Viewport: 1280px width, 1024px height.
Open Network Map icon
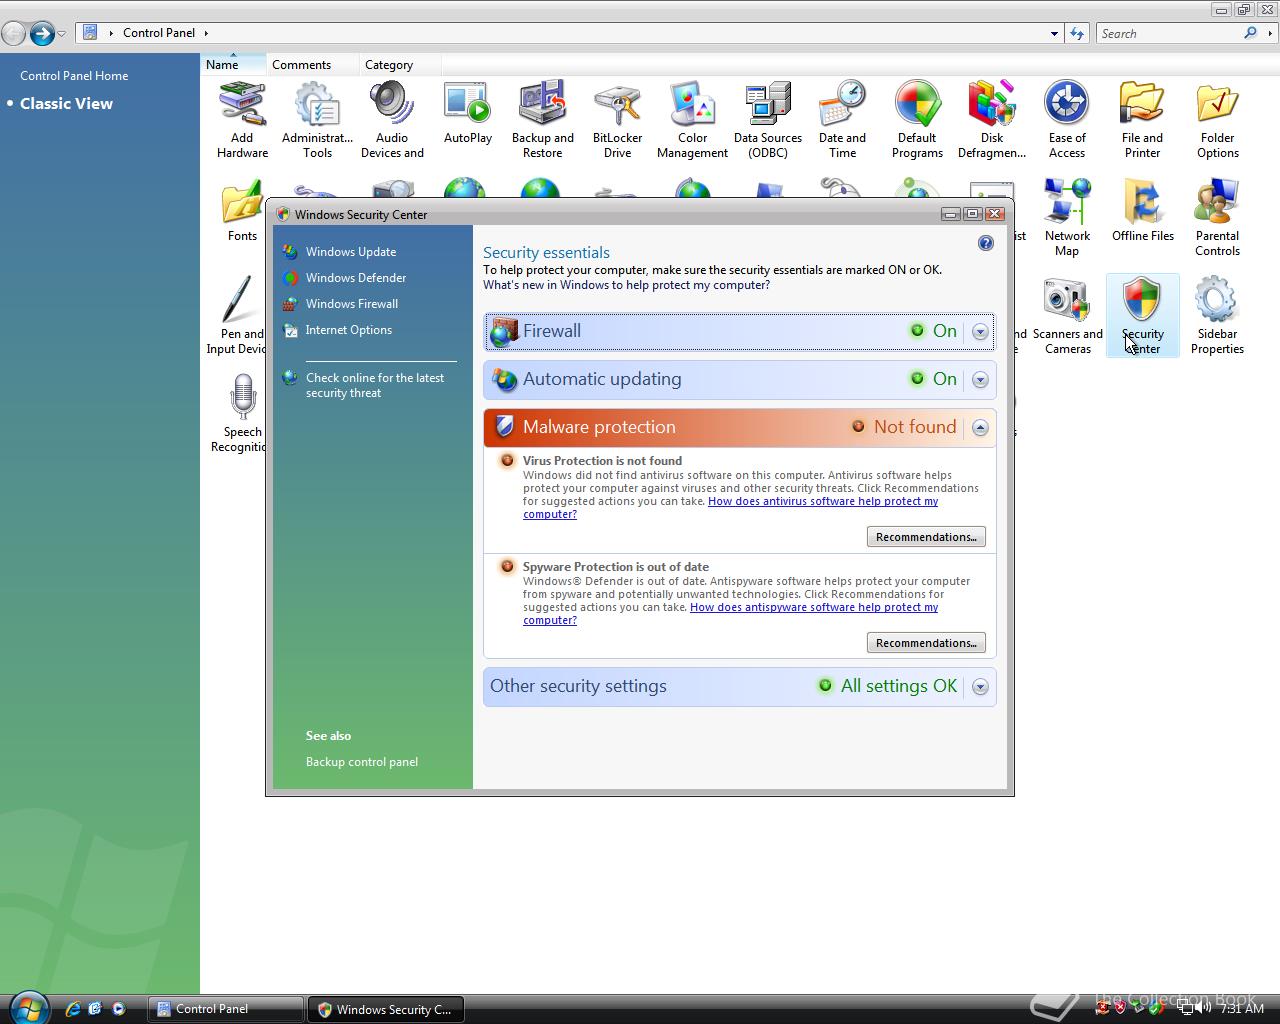point(1067,218)
